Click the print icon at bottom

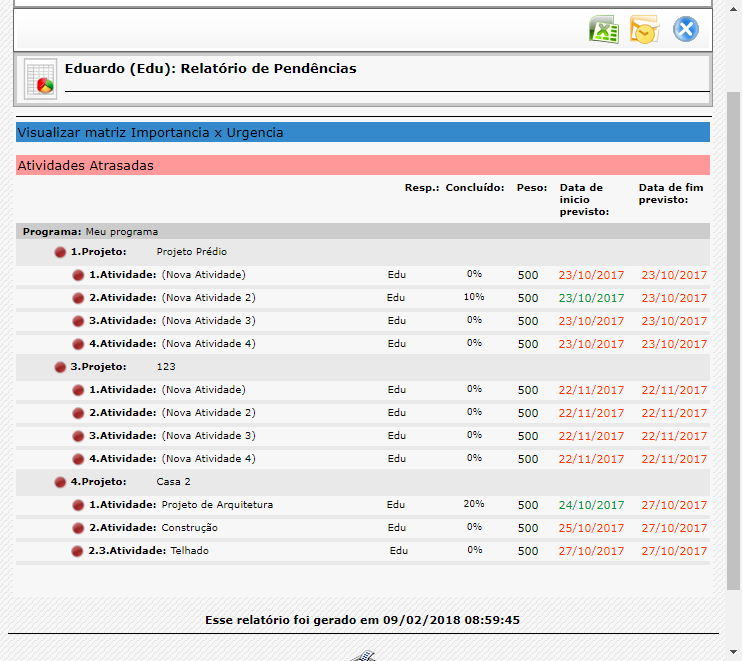[x=363, y=656]
